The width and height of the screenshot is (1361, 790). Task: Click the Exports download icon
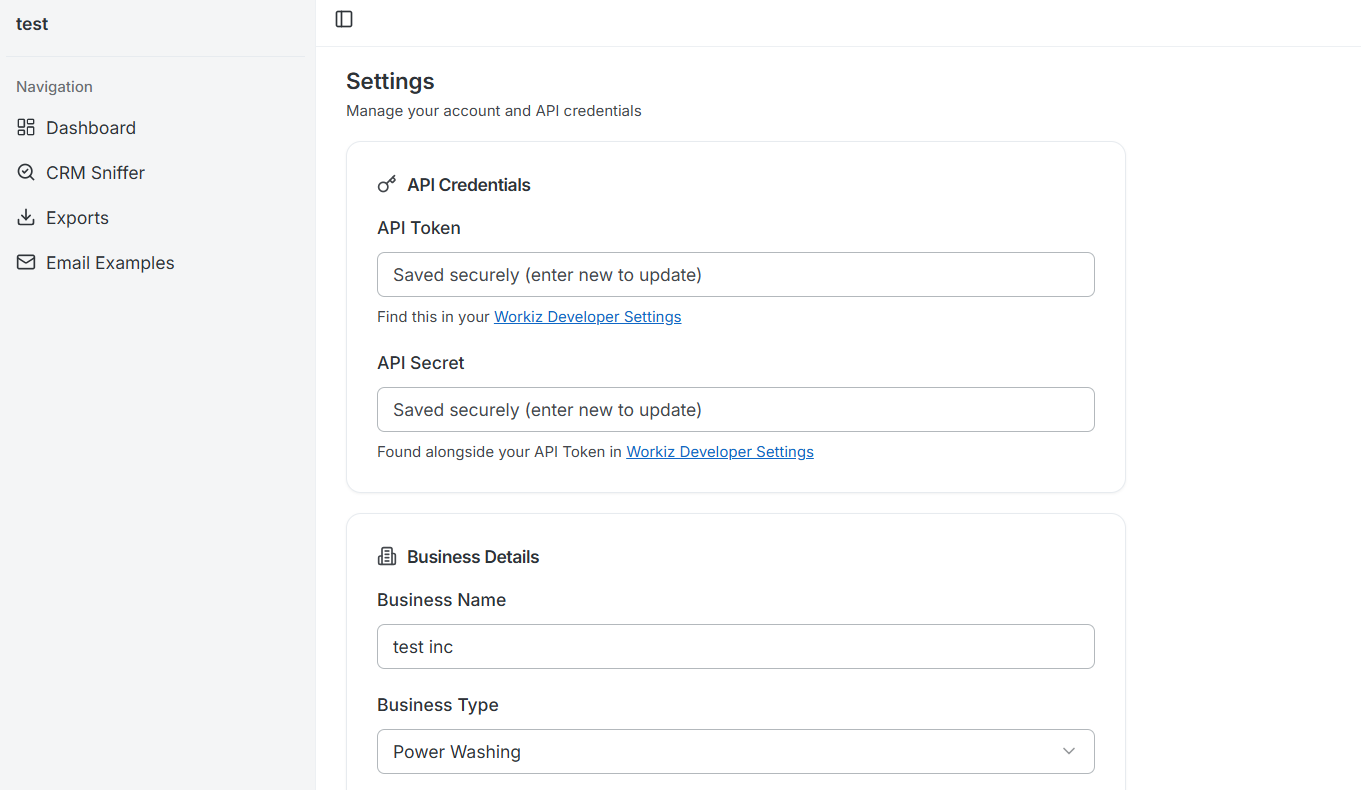point(25,217)
